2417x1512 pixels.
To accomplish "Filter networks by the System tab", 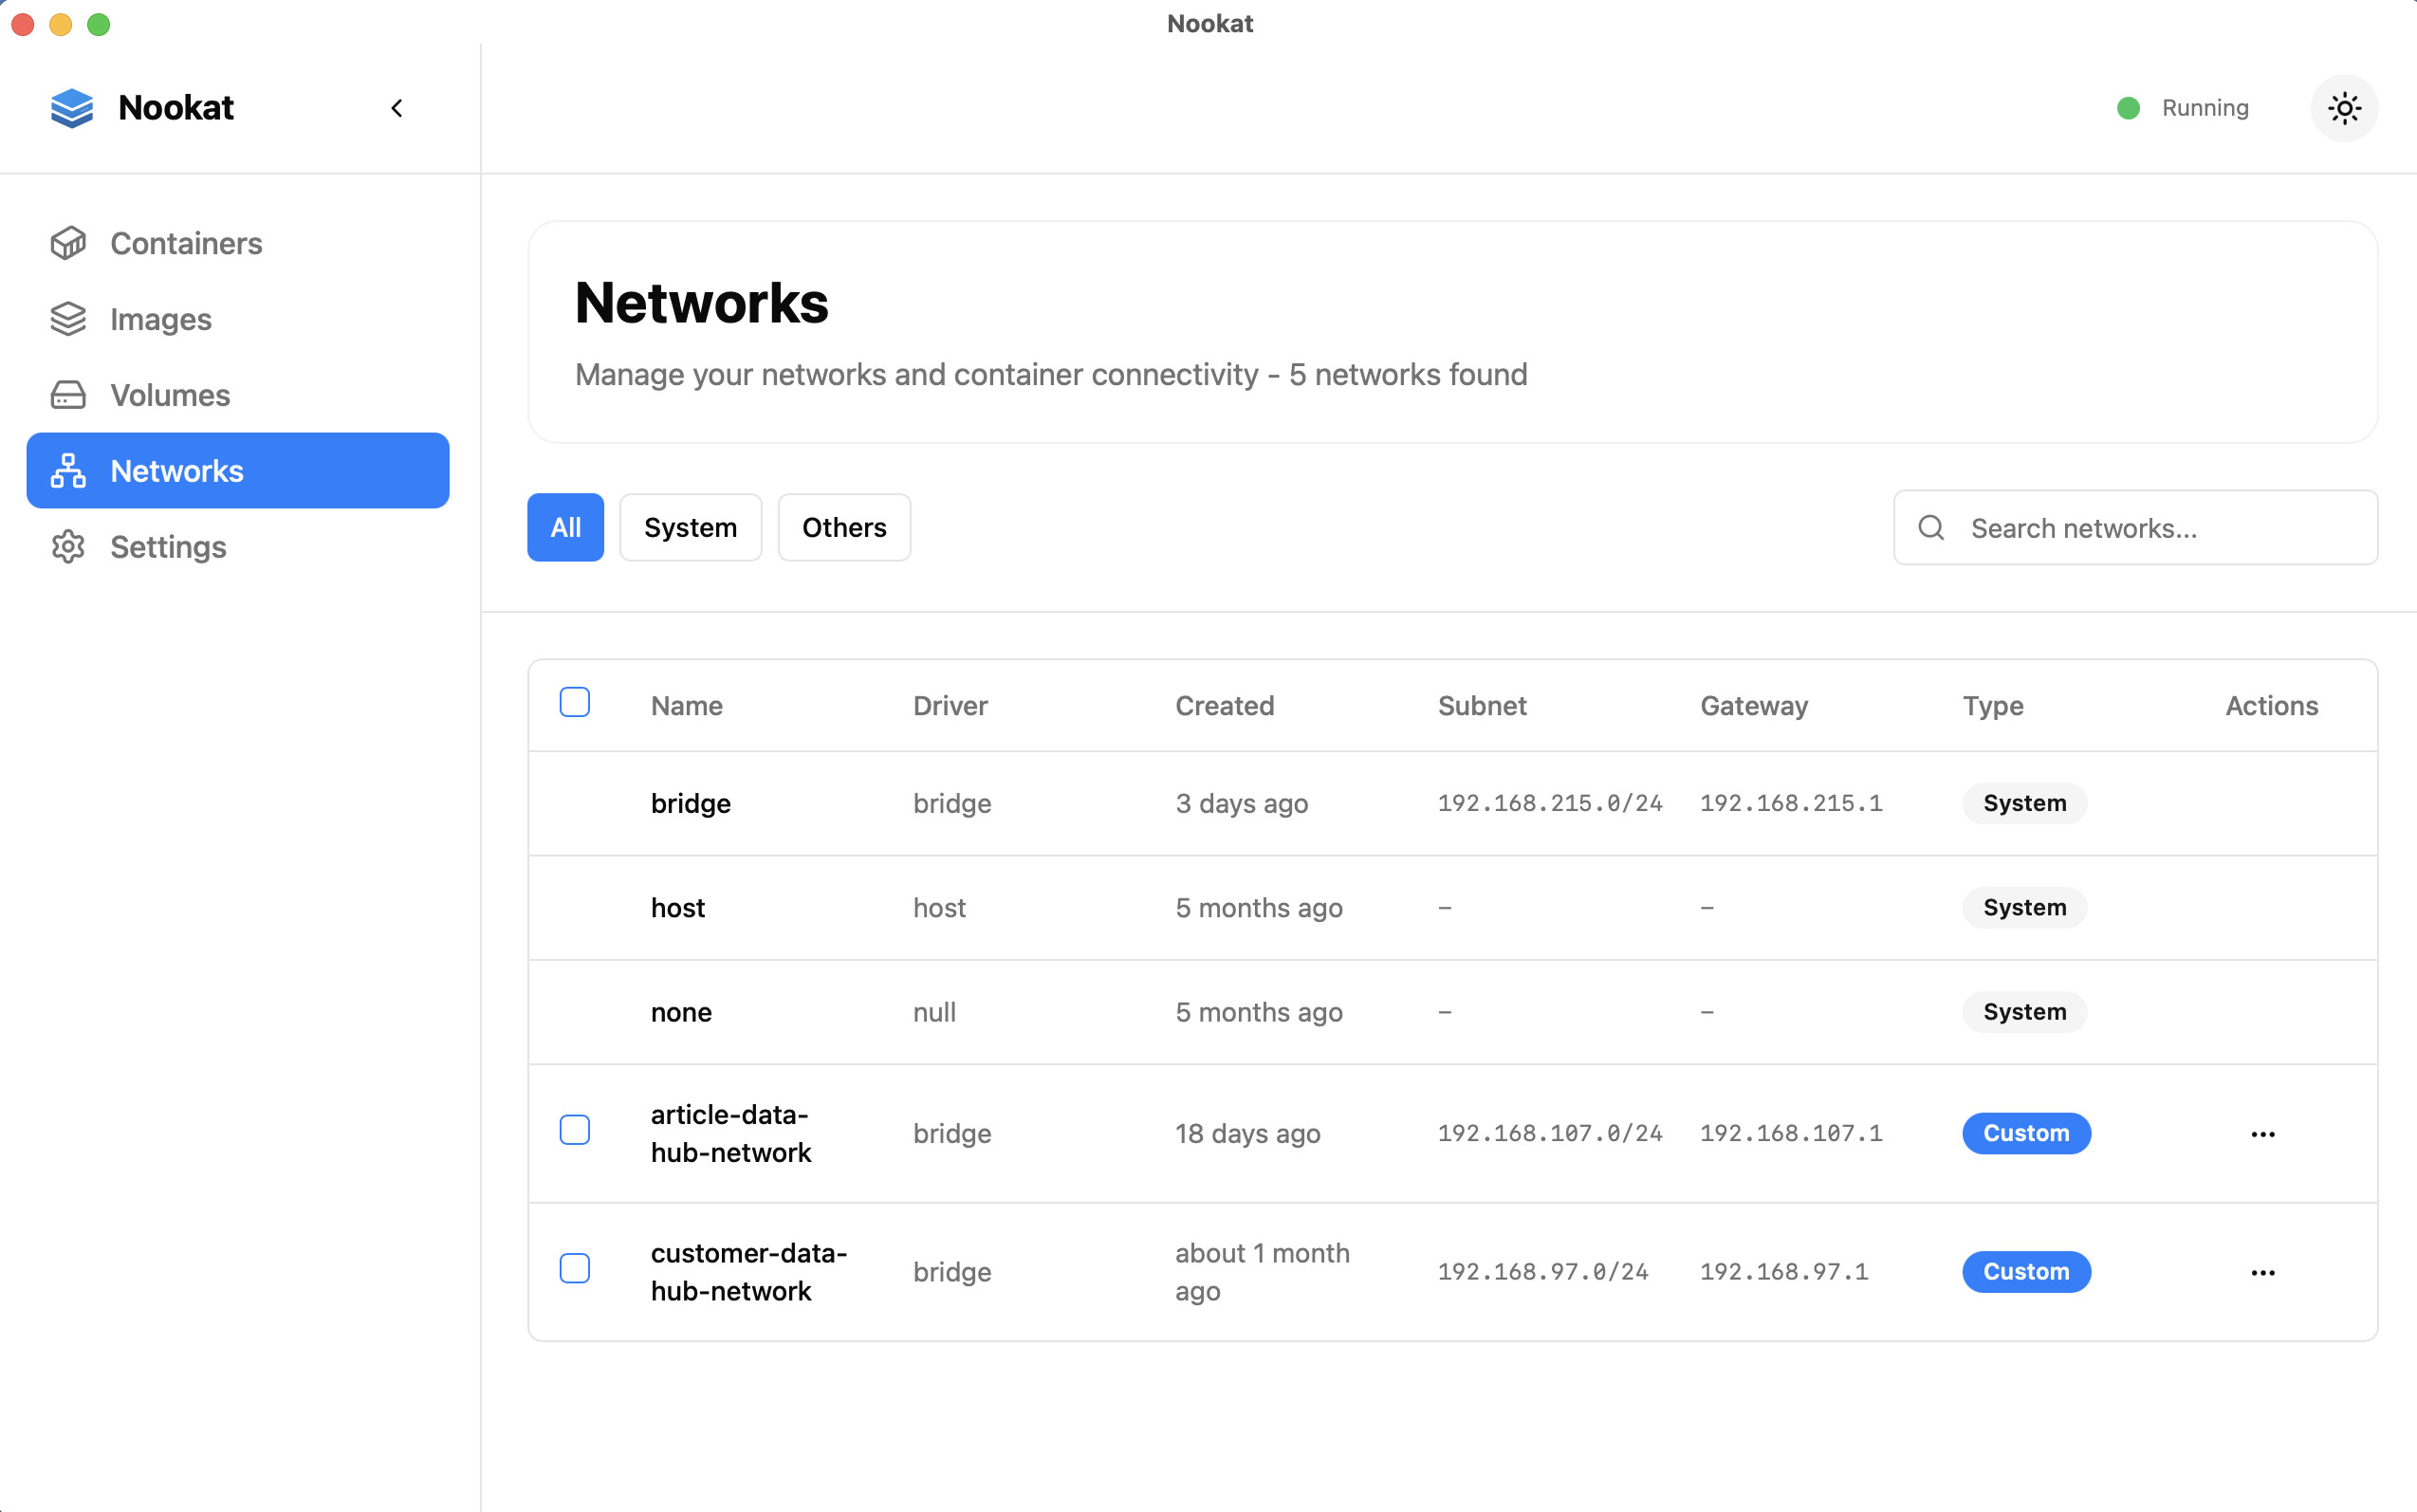I will 690,528.
